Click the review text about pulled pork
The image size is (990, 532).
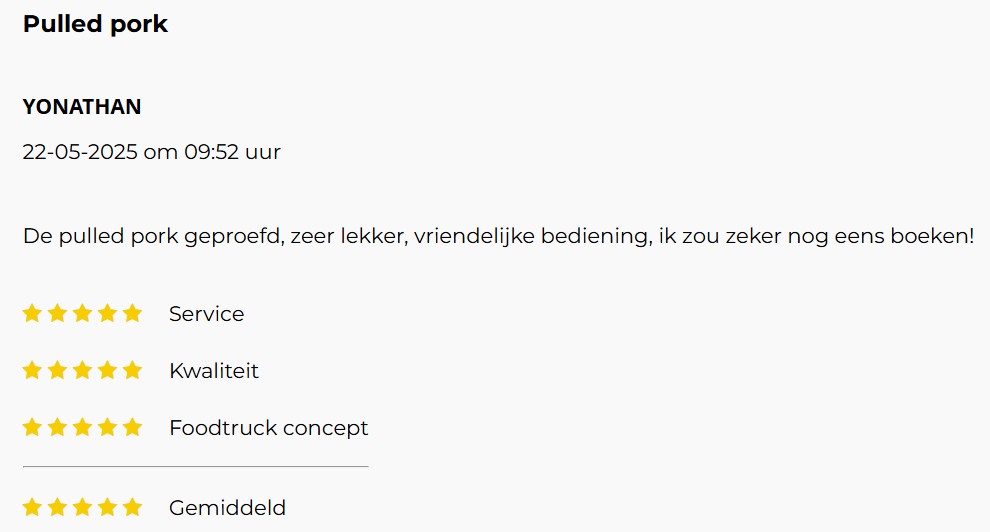pos(499,236)
